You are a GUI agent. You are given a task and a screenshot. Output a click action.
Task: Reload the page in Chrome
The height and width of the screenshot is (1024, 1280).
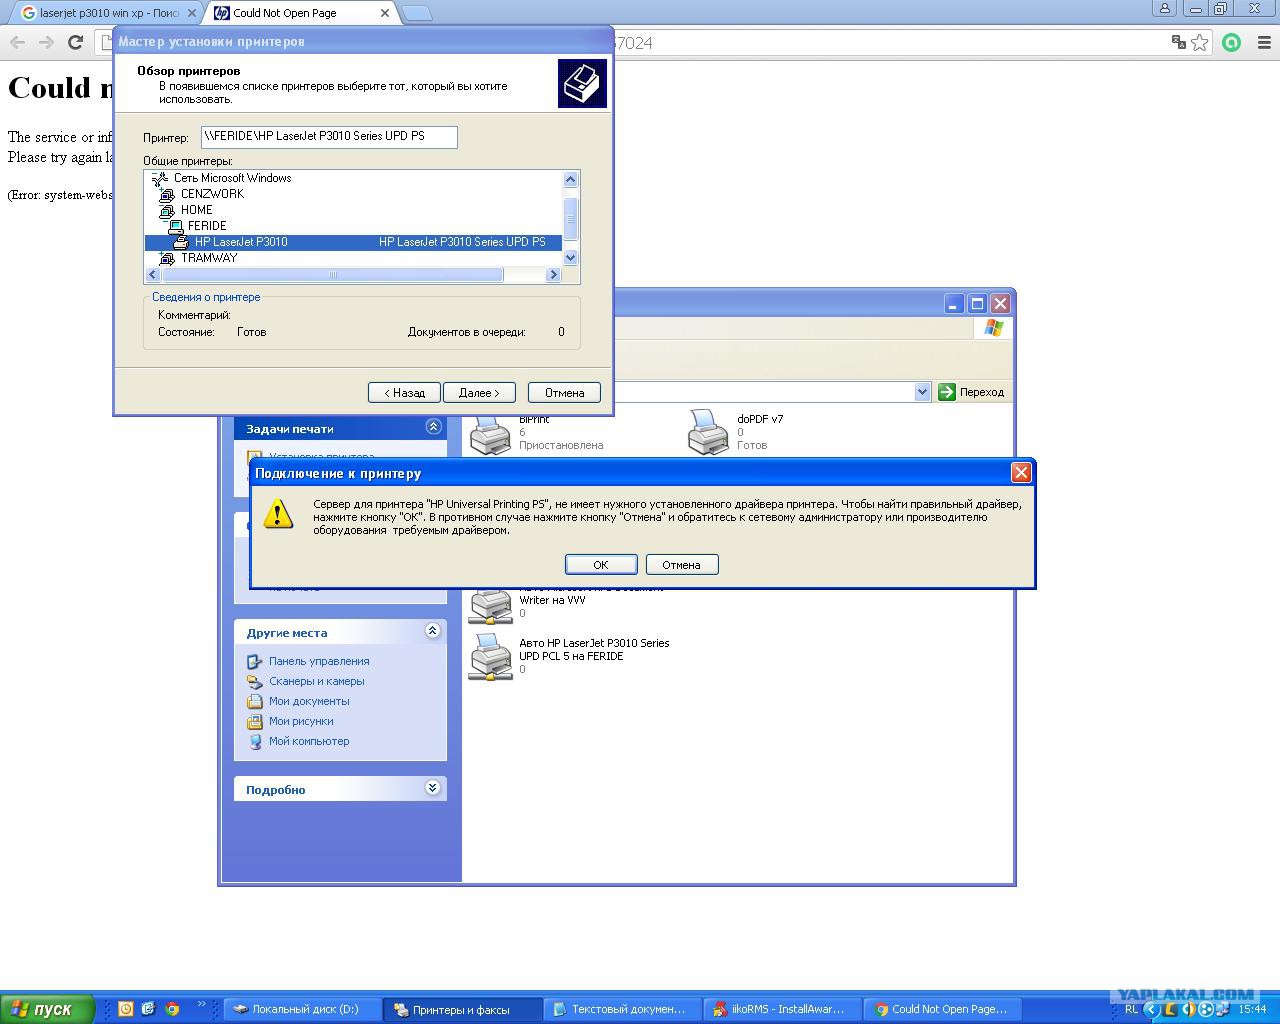75,42
